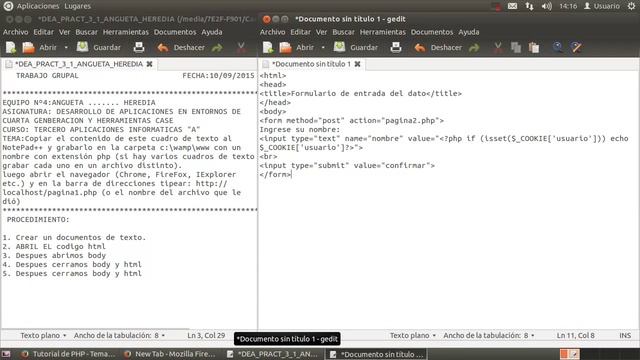
Task: Click Deshacer undo arrow in left gedit window
Action: tap(163, 48)
